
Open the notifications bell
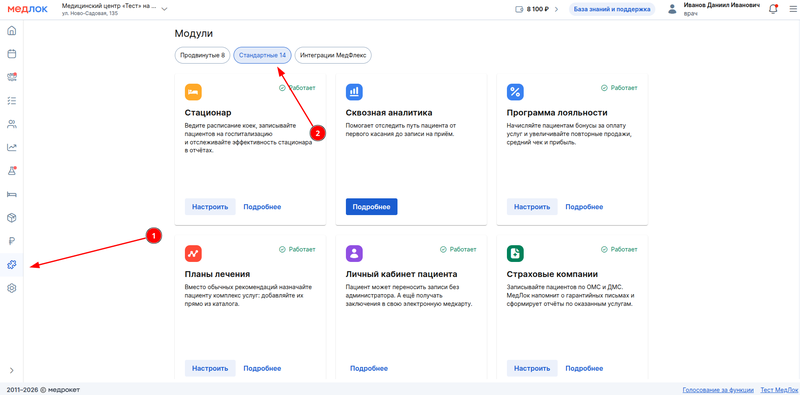[773, 9]
